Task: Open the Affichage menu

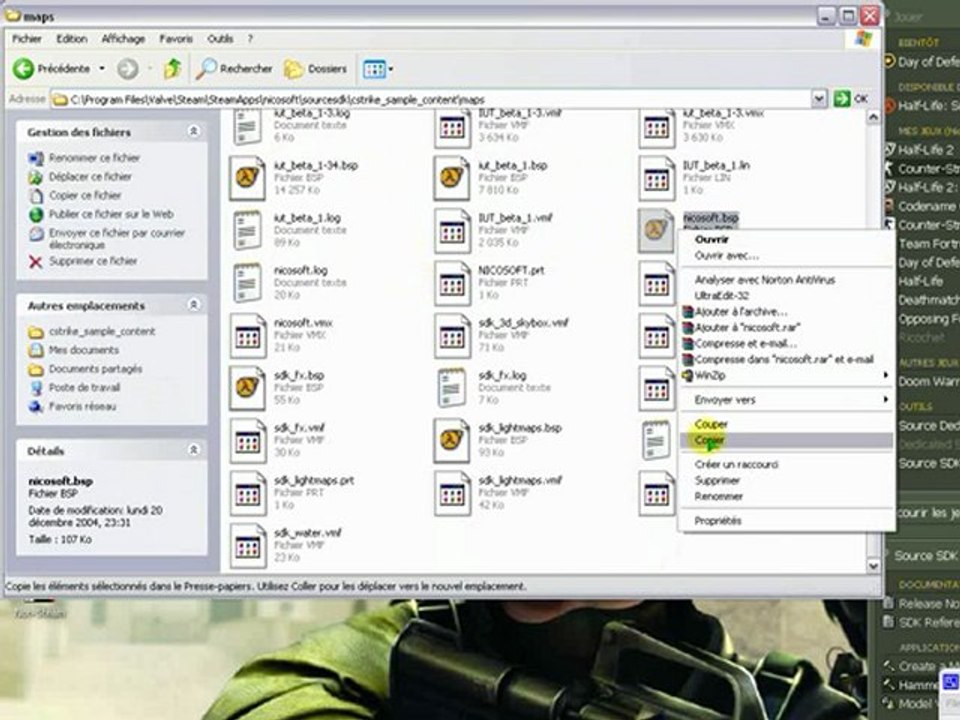Action: click(123, 39)
